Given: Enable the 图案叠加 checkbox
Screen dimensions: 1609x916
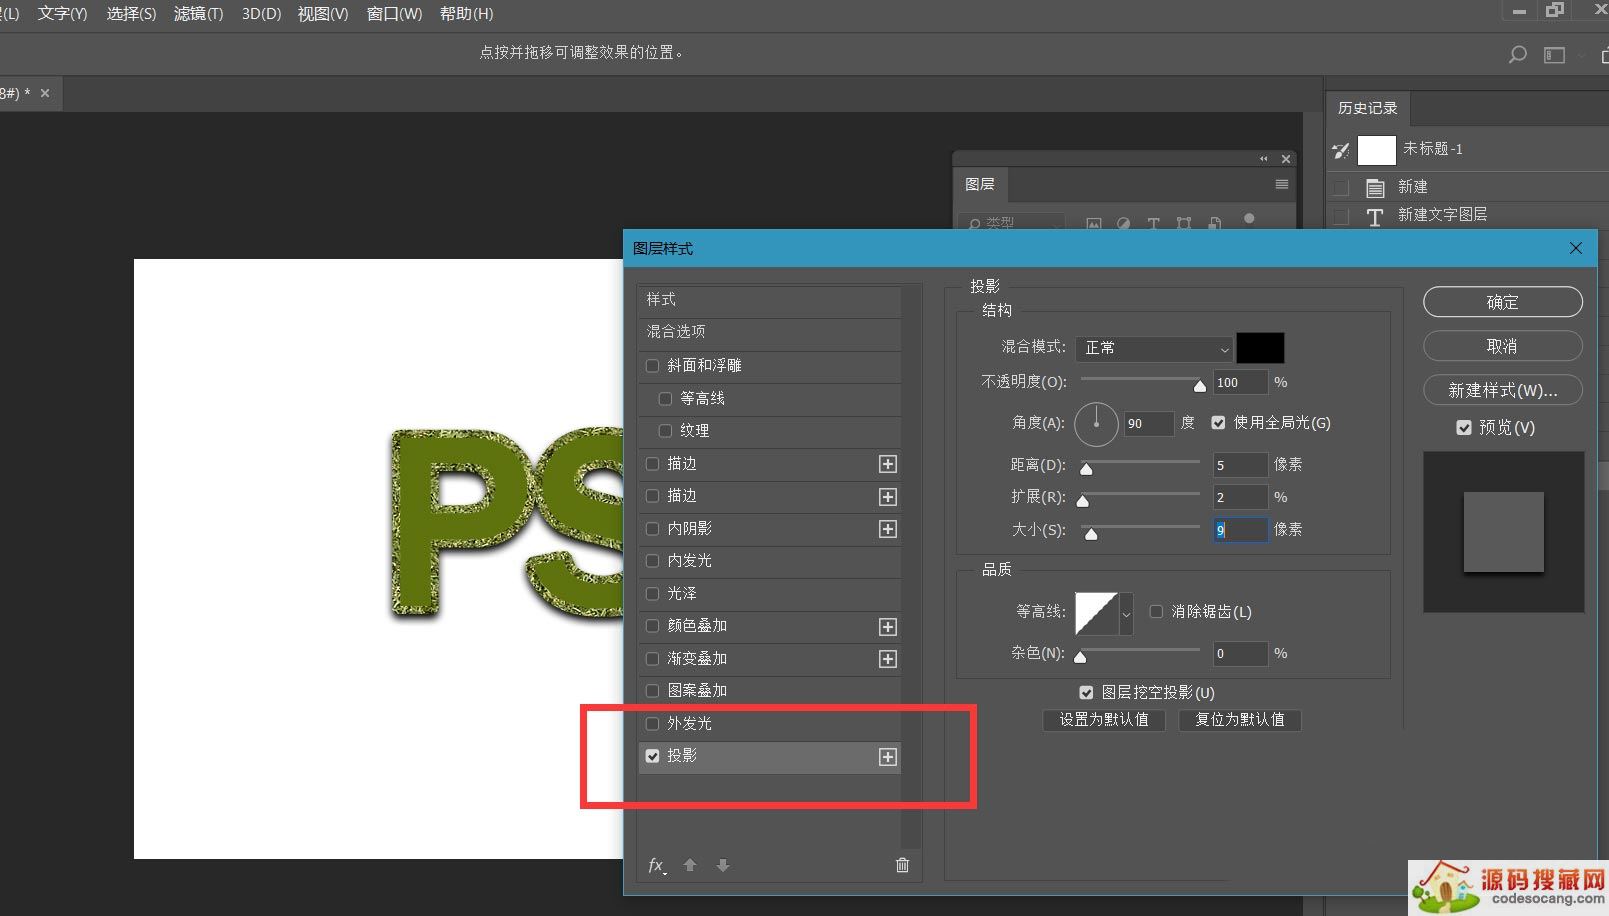Looking at the screenshot, I should [652, 691].
